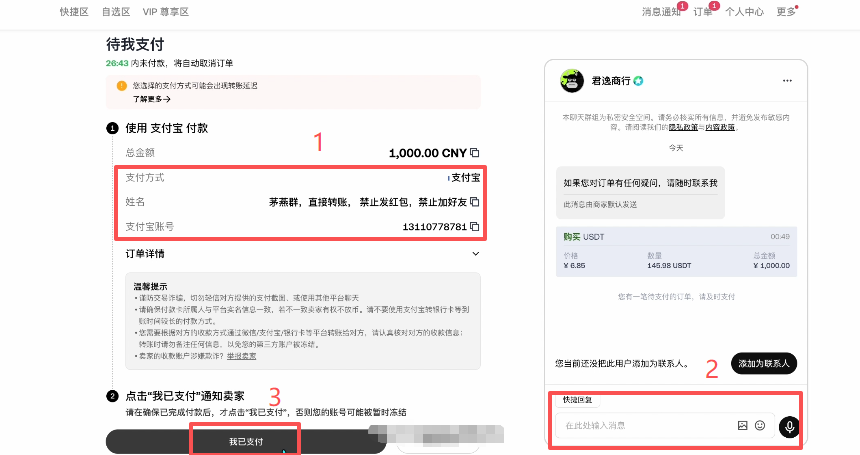Tap the black microphone voice button
Image resolution: width=860 pixels, height=455 pixels.
789,426
